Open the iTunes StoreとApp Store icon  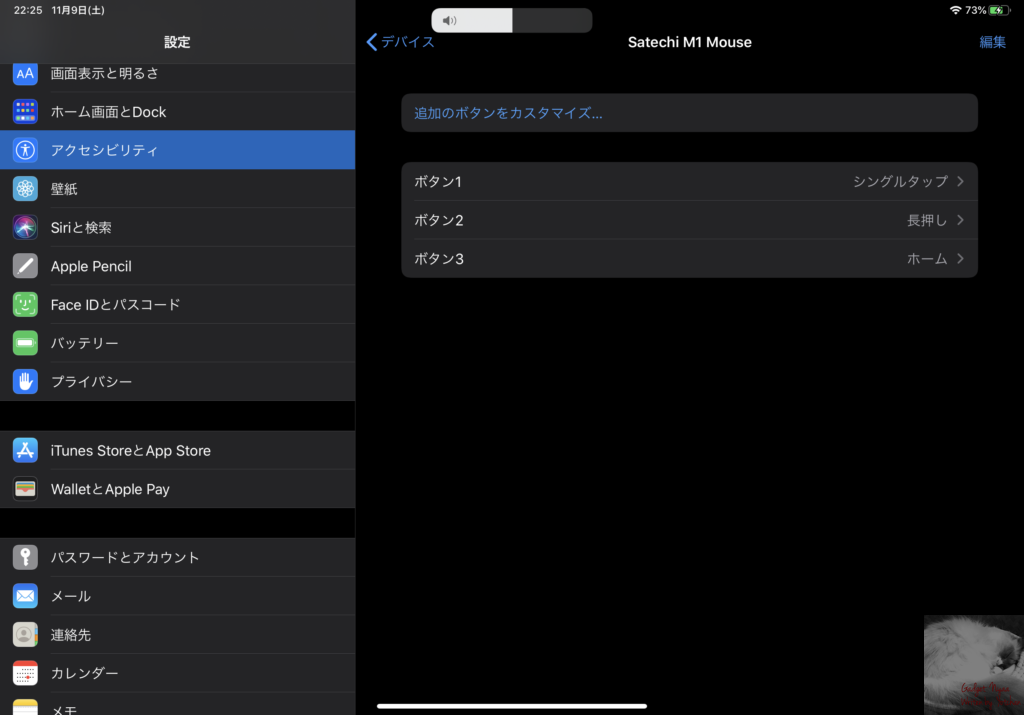tap(25, 451)
